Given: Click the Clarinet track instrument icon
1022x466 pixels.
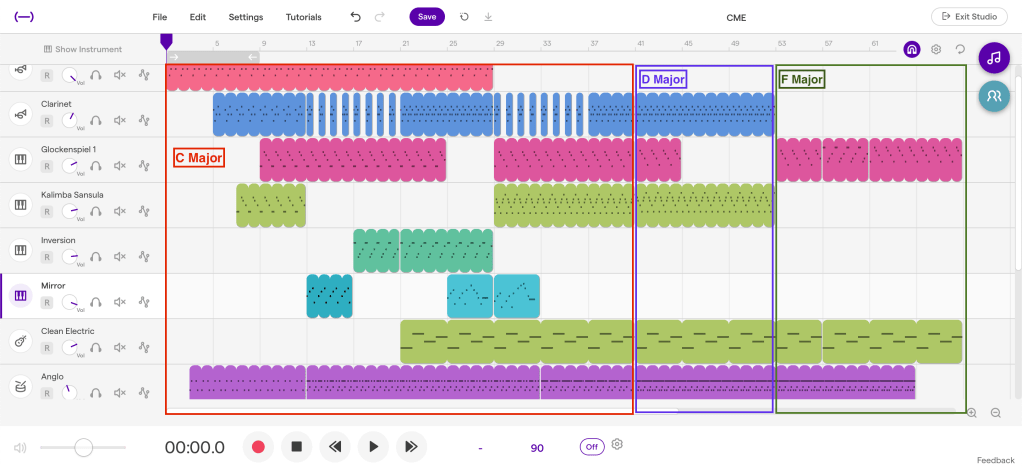Looking at the screenshot, I should point(19,114).
